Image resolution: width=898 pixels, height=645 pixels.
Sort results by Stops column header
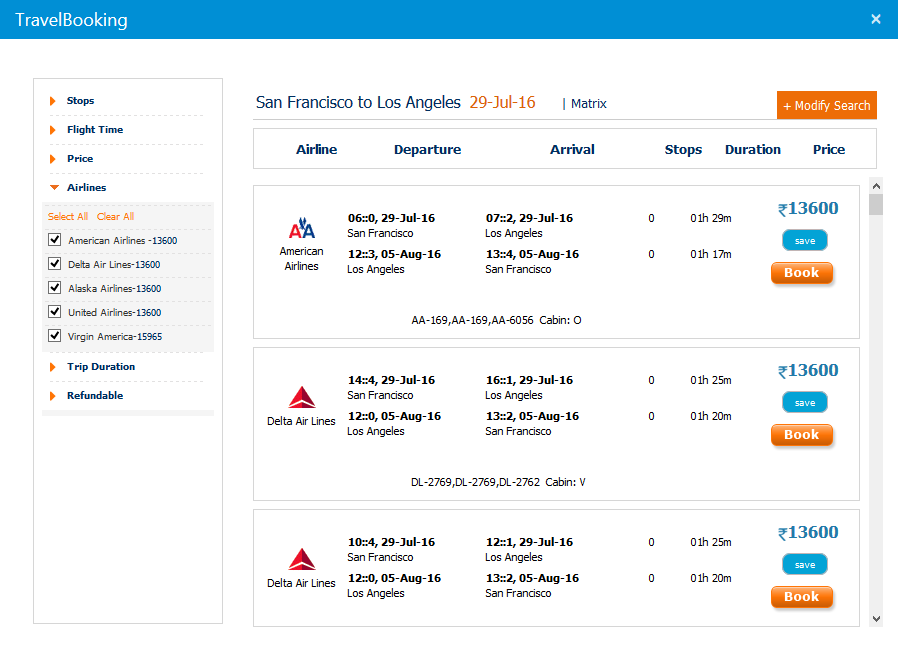tap(683, 150)
